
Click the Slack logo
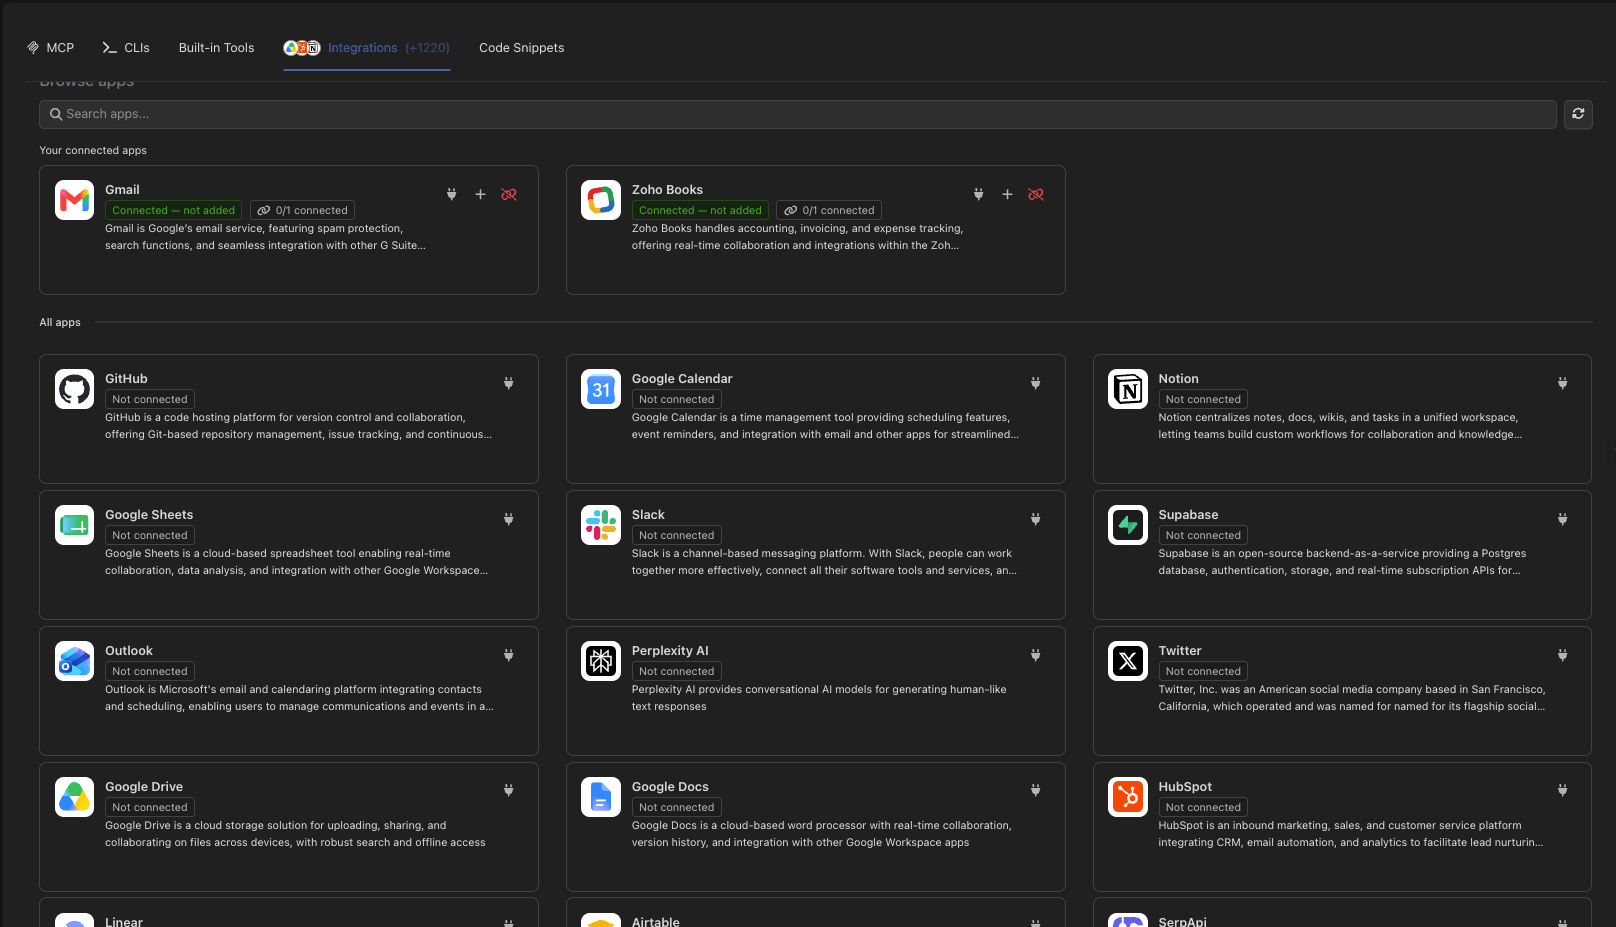click(x=601, y=525)
